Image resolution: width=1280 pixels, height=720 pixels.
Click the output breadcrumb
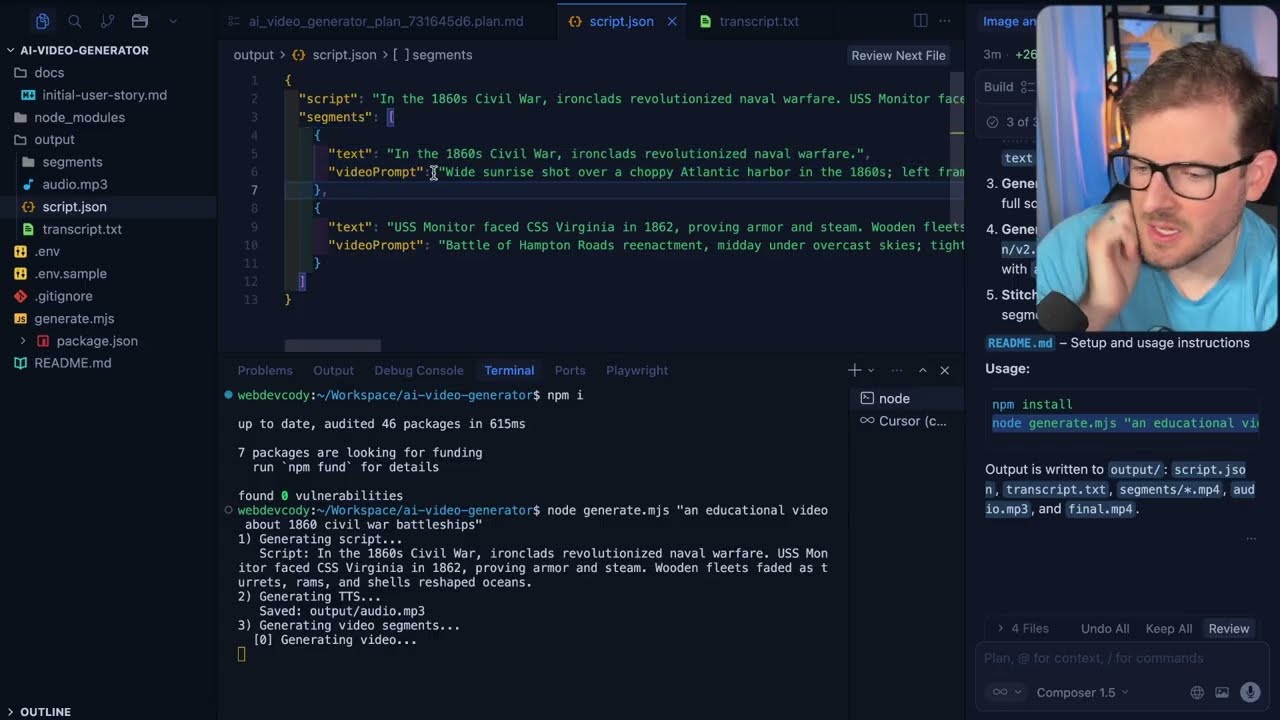pos(253,55)
